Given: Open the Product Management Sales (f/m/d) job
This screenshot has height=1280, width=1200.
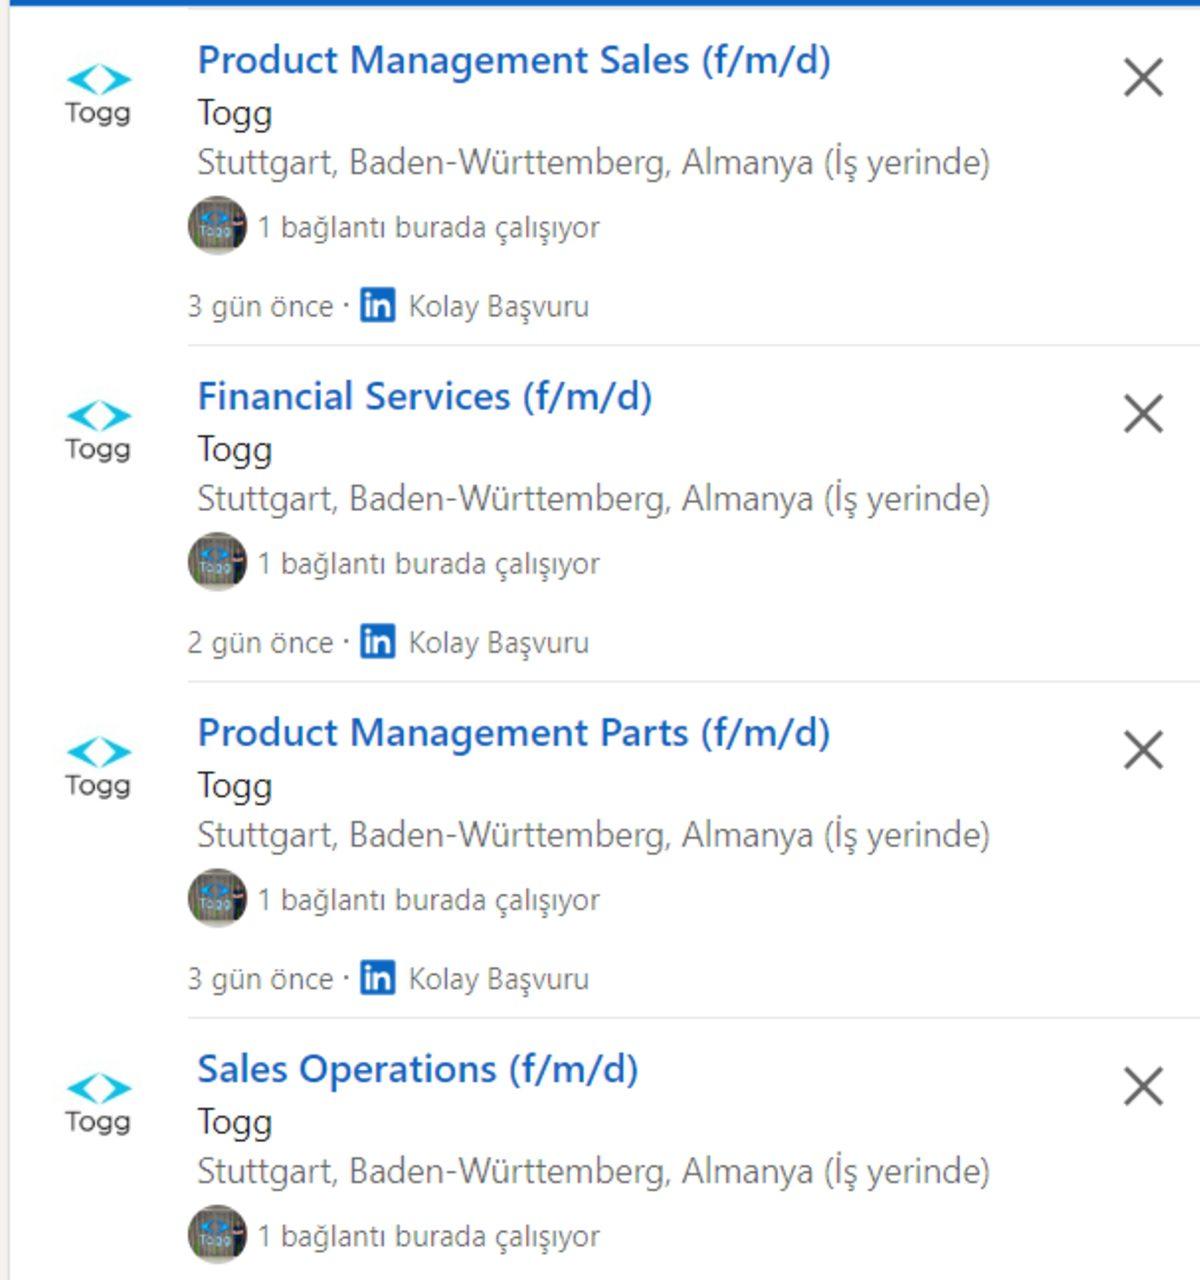Looking at the screenshot, I should tap(513, 60).
